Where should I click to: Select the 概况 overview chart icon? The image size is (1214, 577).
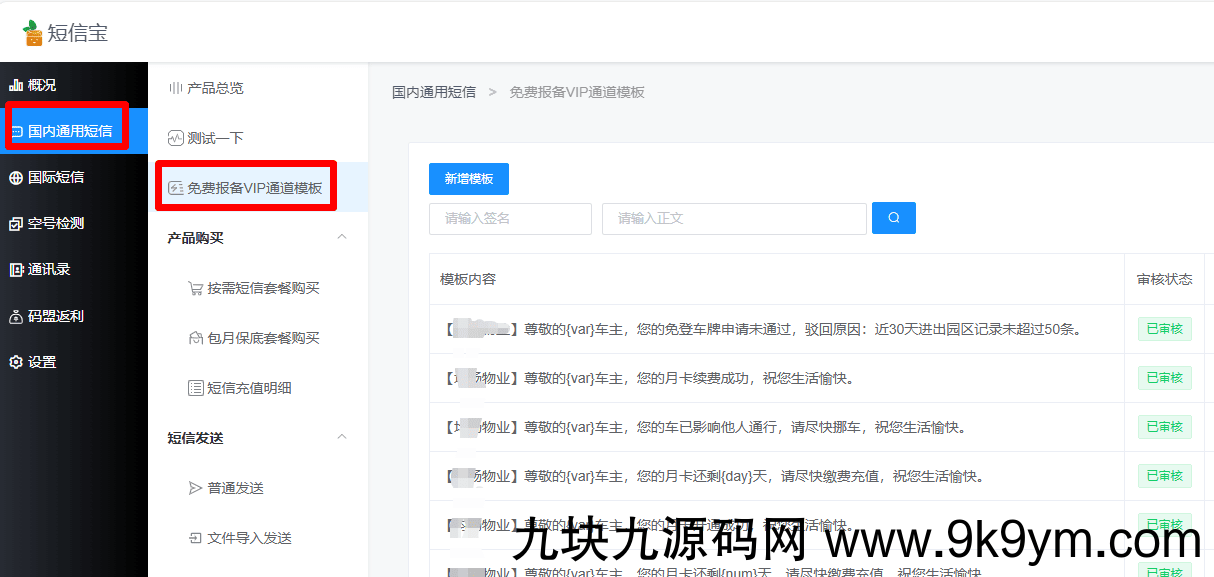16,84
